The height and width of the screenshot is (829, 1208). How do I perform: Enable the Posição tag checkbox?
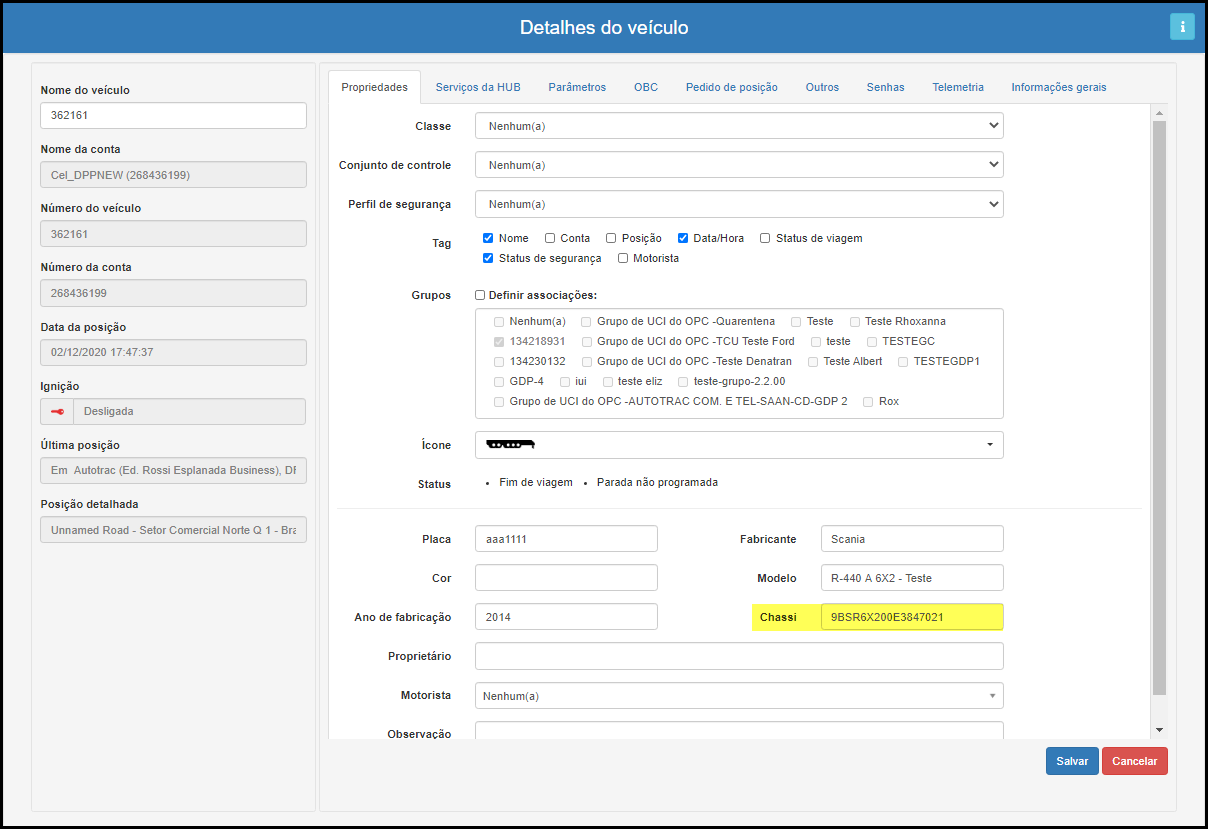[x=611, y=238]
